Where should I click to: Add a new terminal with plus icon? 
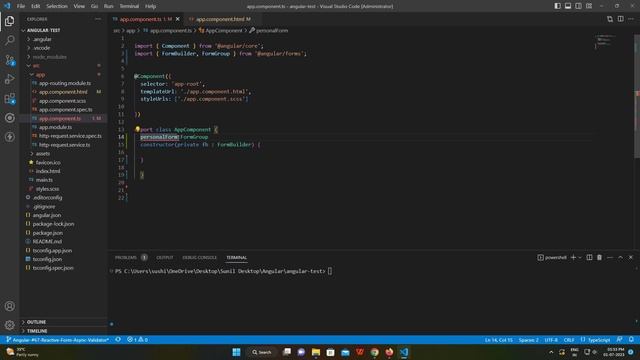coord(573,258)
